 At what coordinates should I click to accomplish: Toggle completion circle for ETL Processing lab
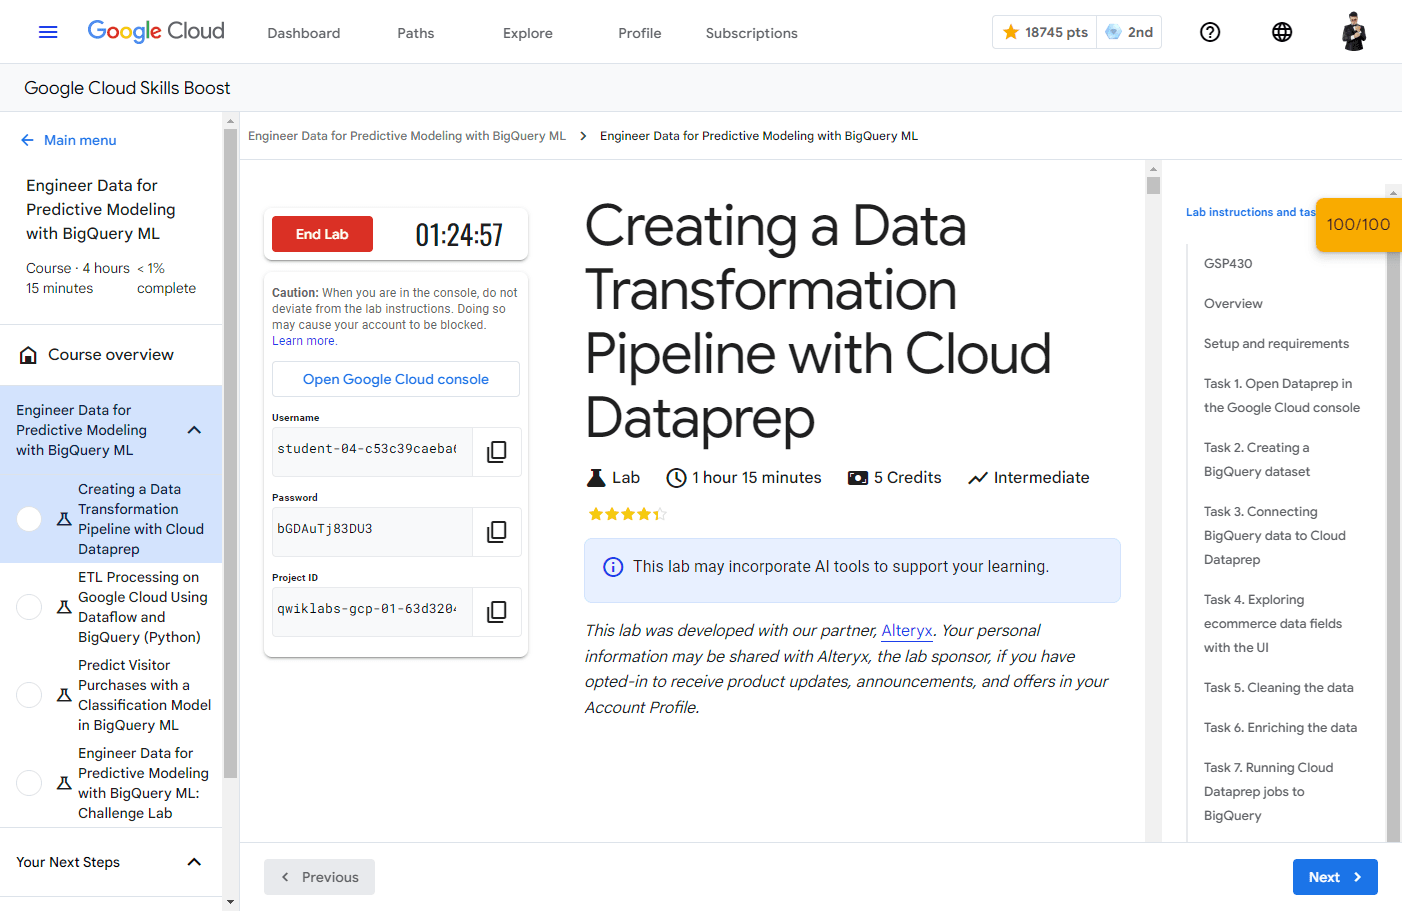click(x=29, y=607)
